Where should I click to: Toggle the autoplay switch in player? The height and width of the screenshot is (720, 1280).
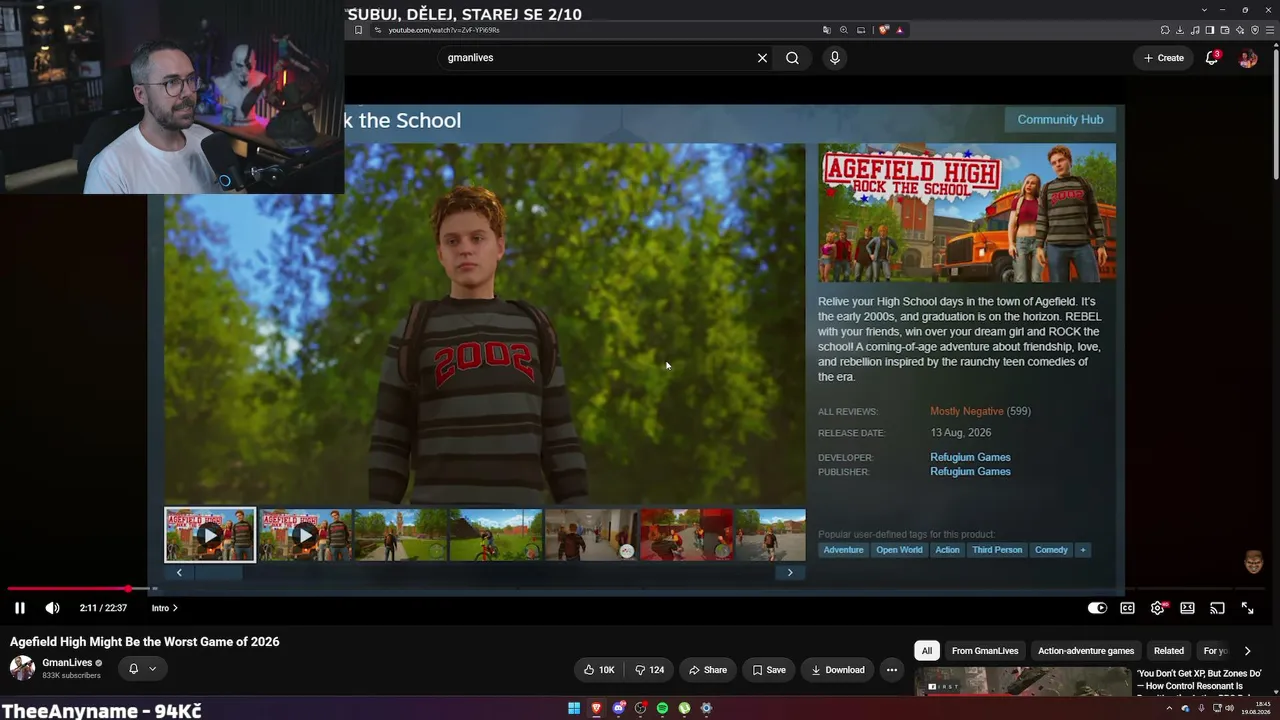point(1097,608)
